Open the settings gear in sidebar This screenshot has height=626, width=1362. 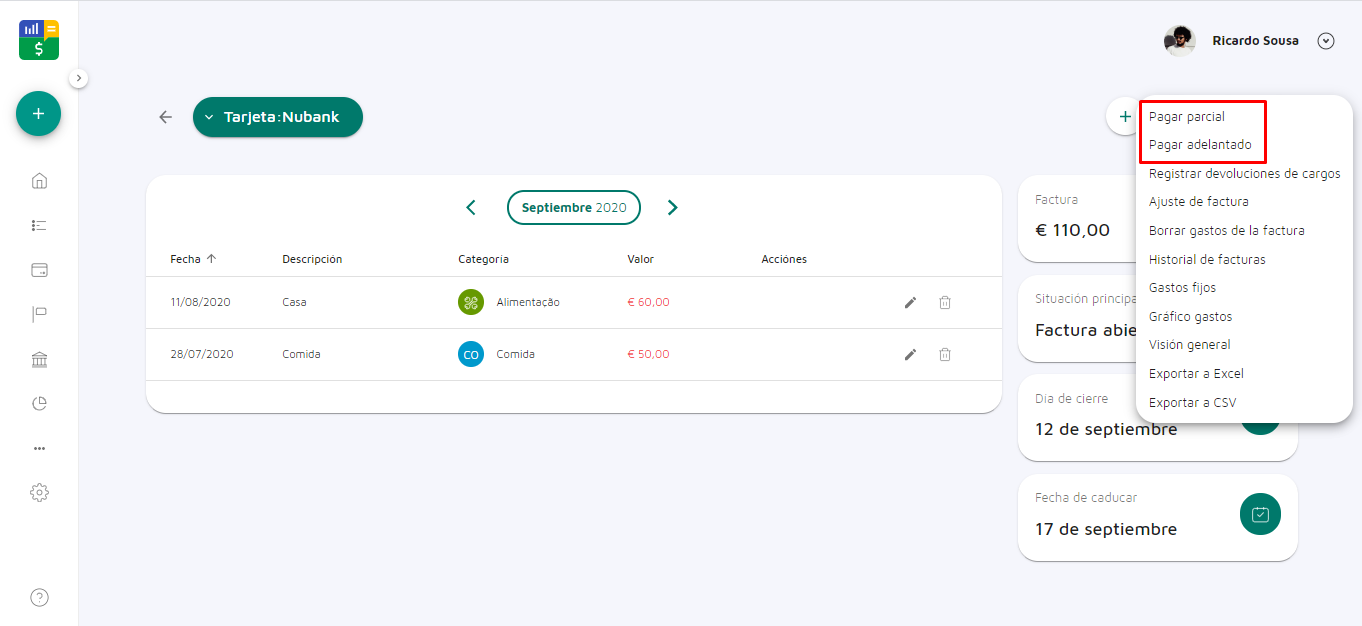(39, 492)
